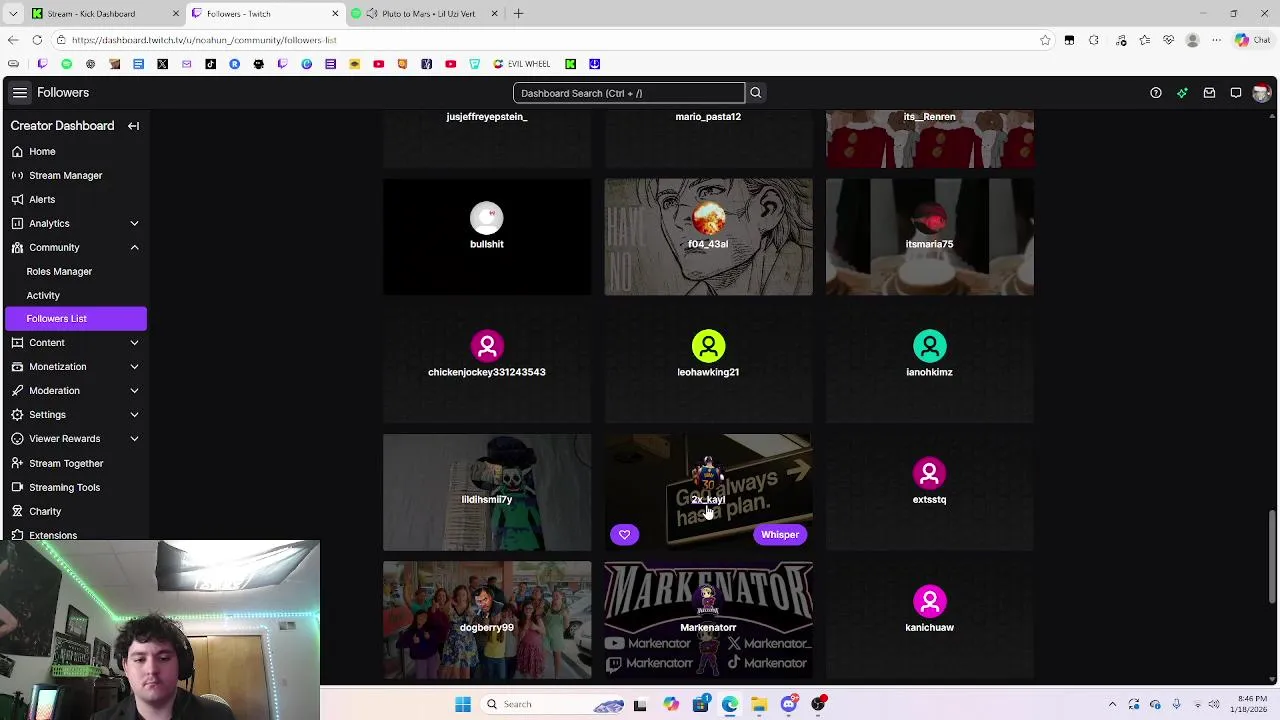
Task: Open Streaming Tools in the sidebar
Action: click(x=74, y=487)
